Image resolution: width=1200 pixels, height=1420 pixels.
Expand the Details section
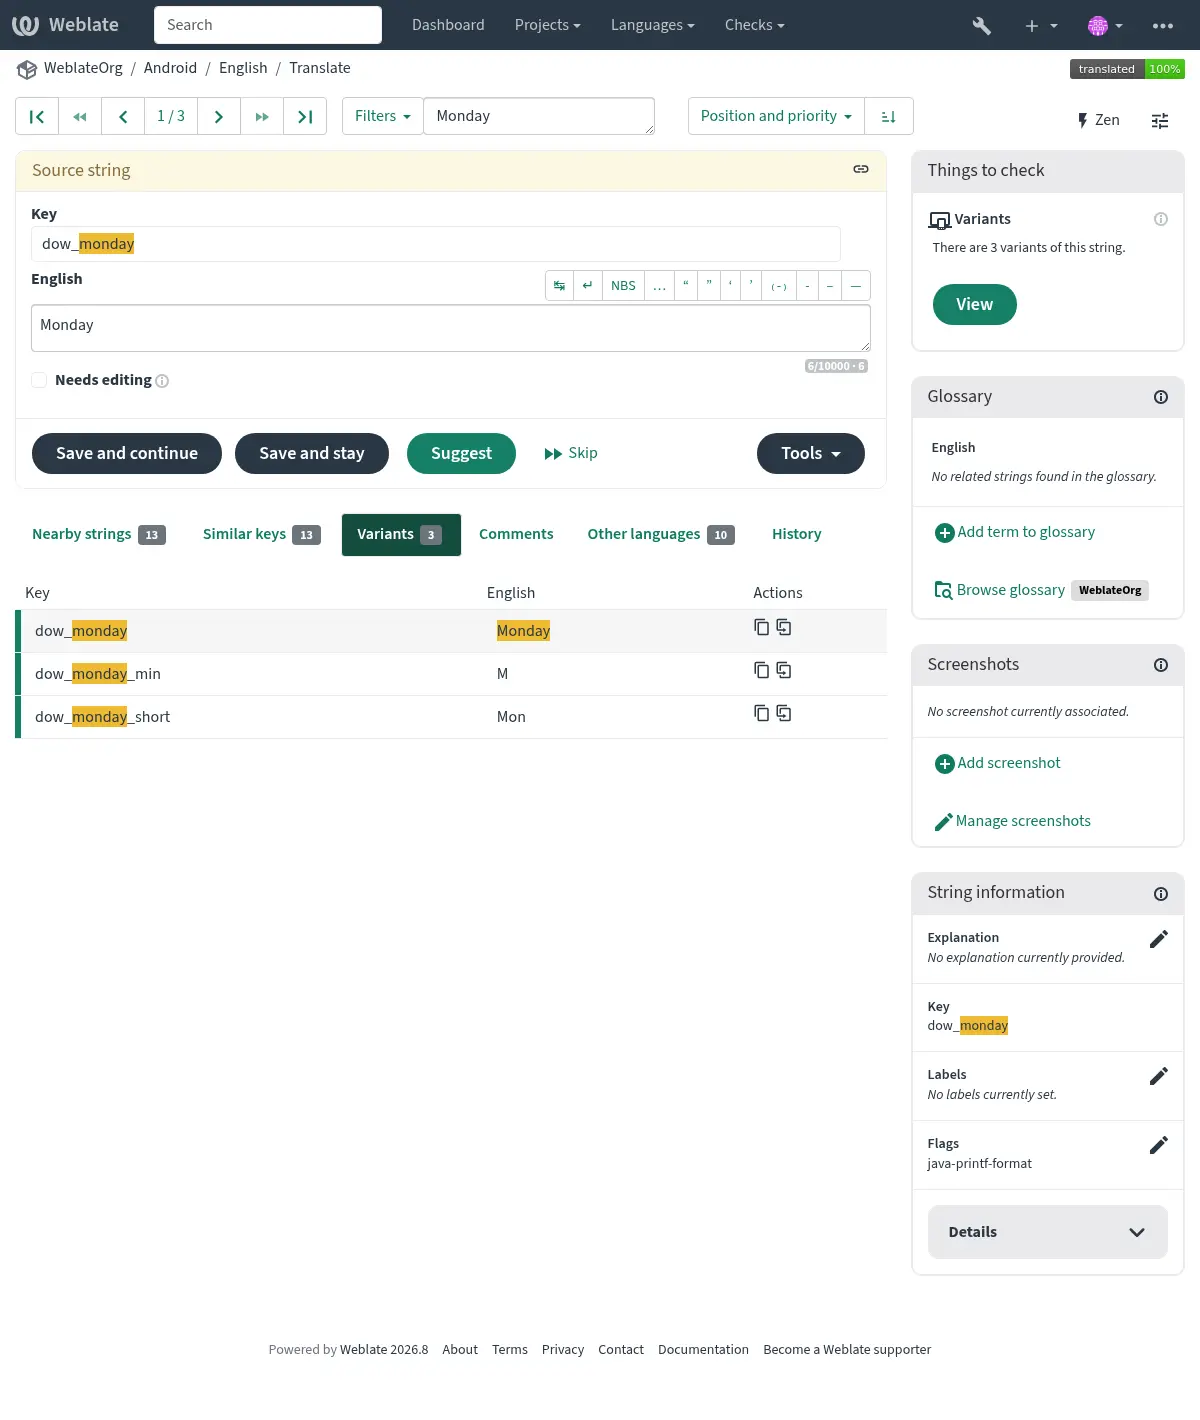pos(1048,1232)
